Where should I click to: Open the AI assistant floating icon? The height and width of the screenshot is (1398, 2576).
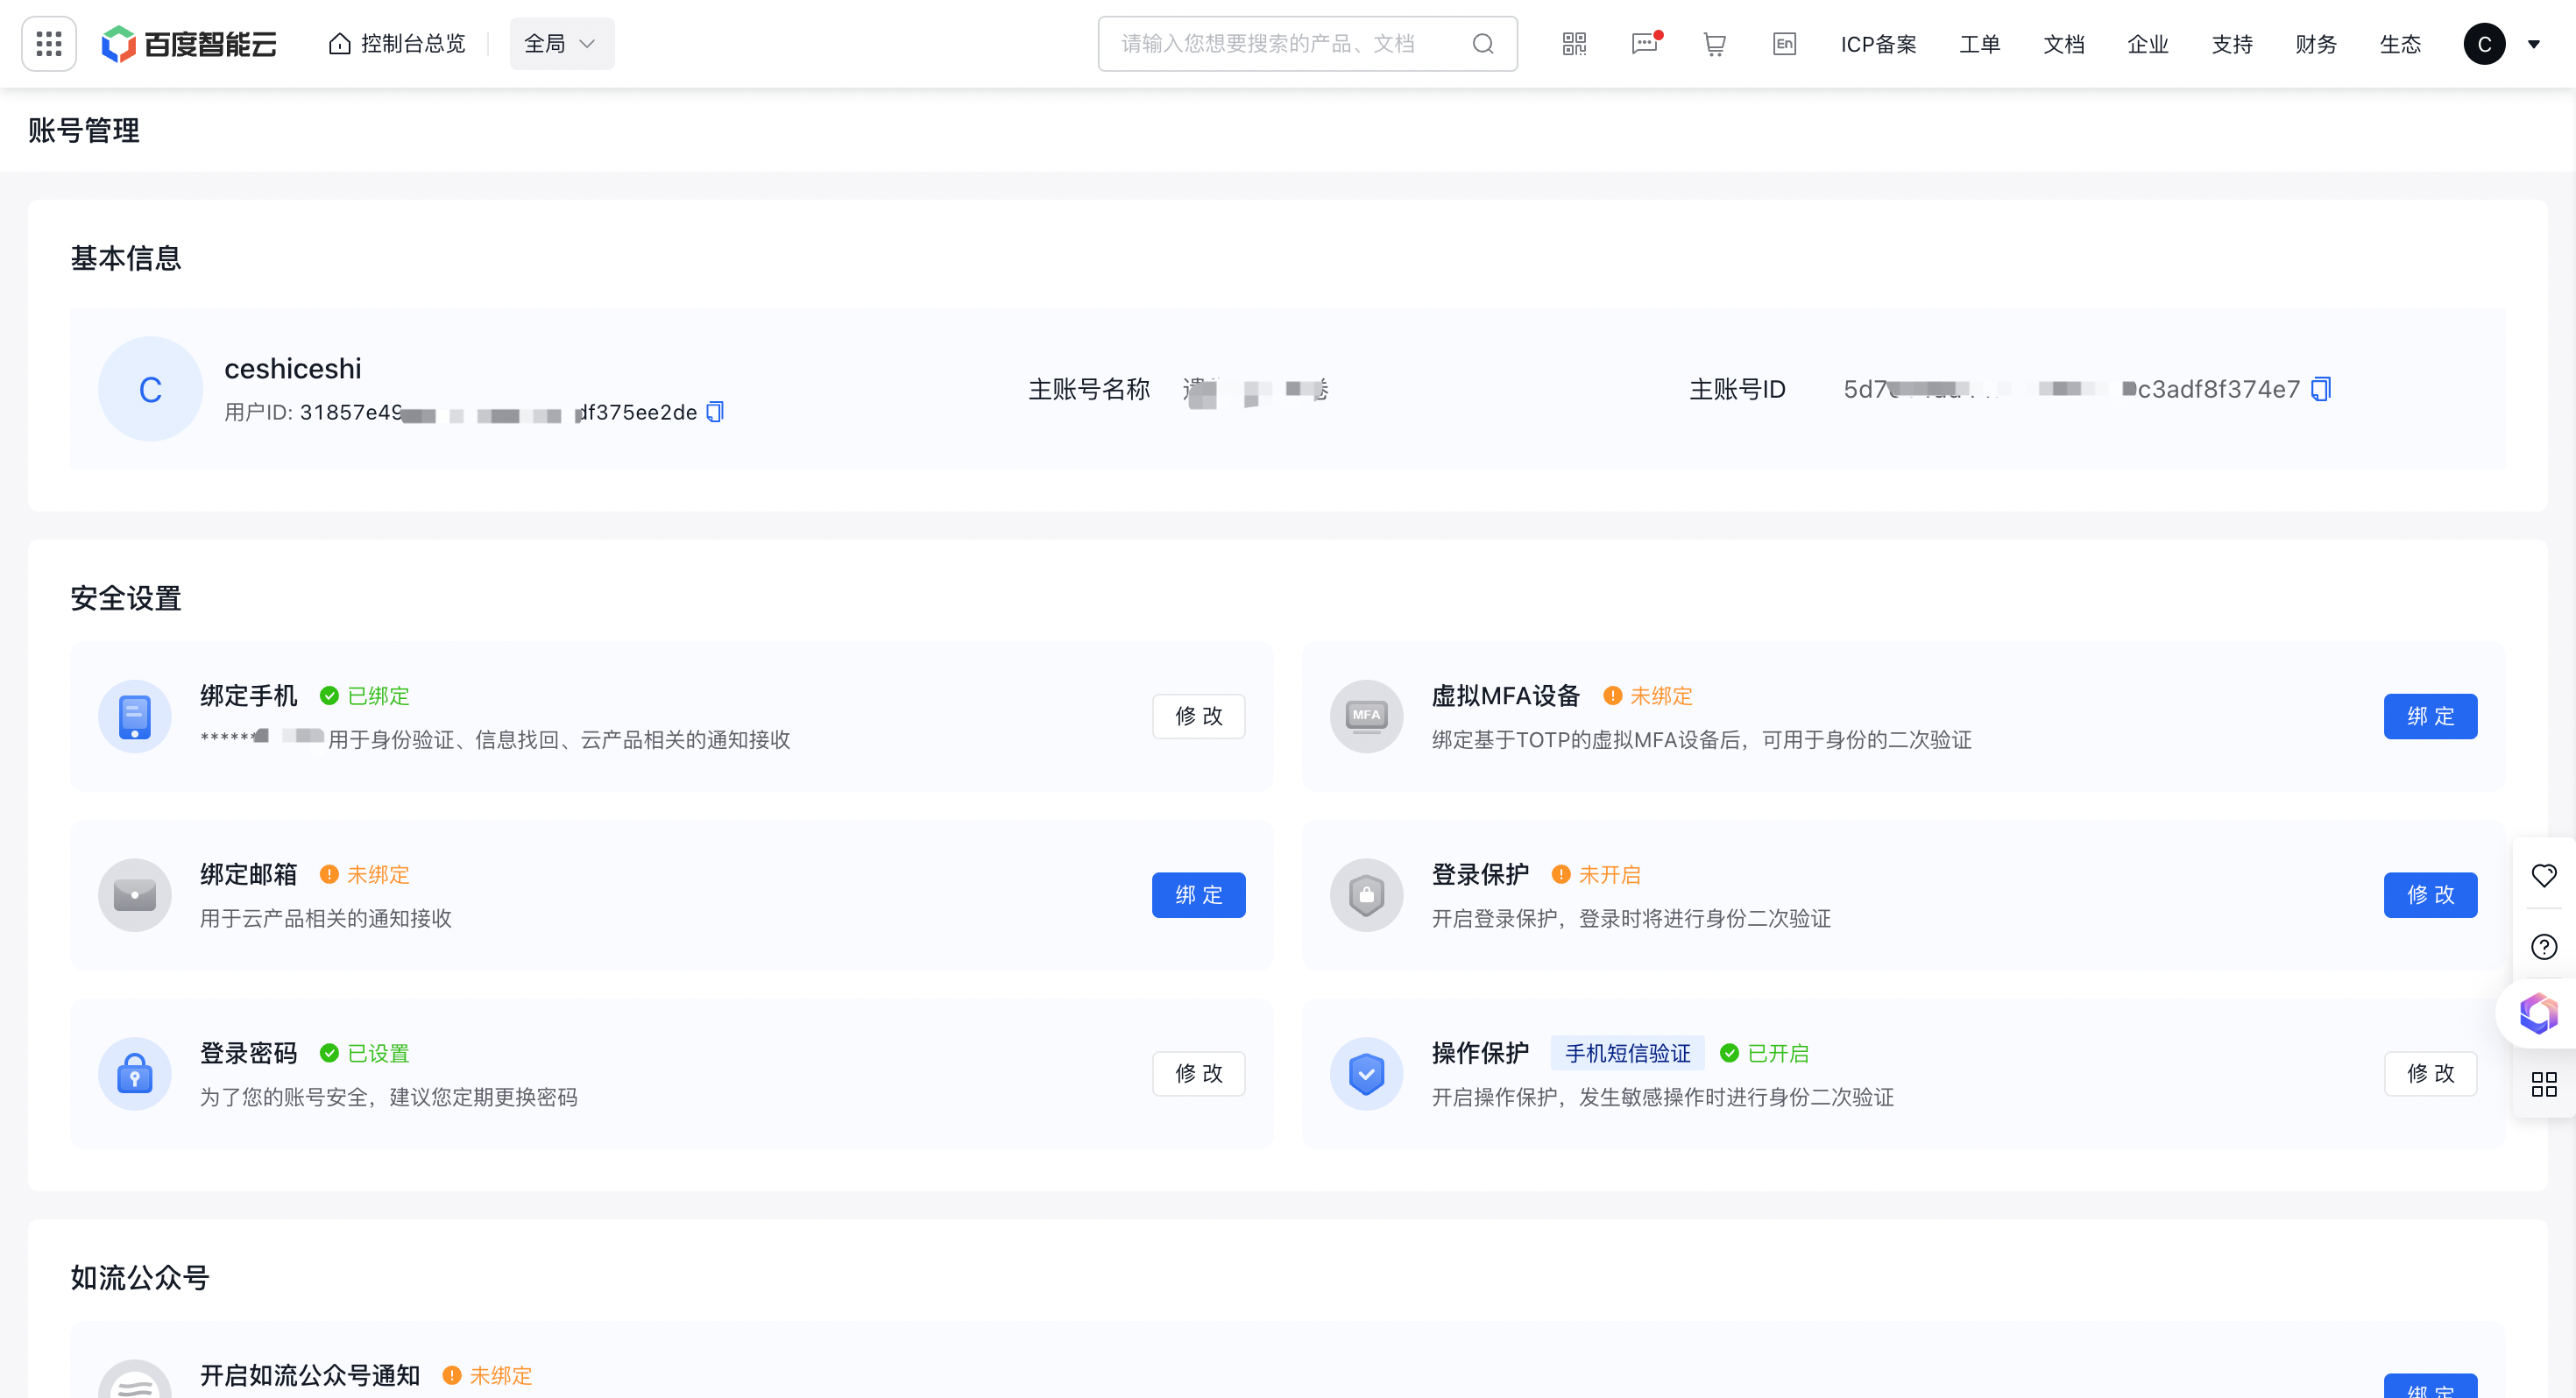[x=2538, y=1013]
